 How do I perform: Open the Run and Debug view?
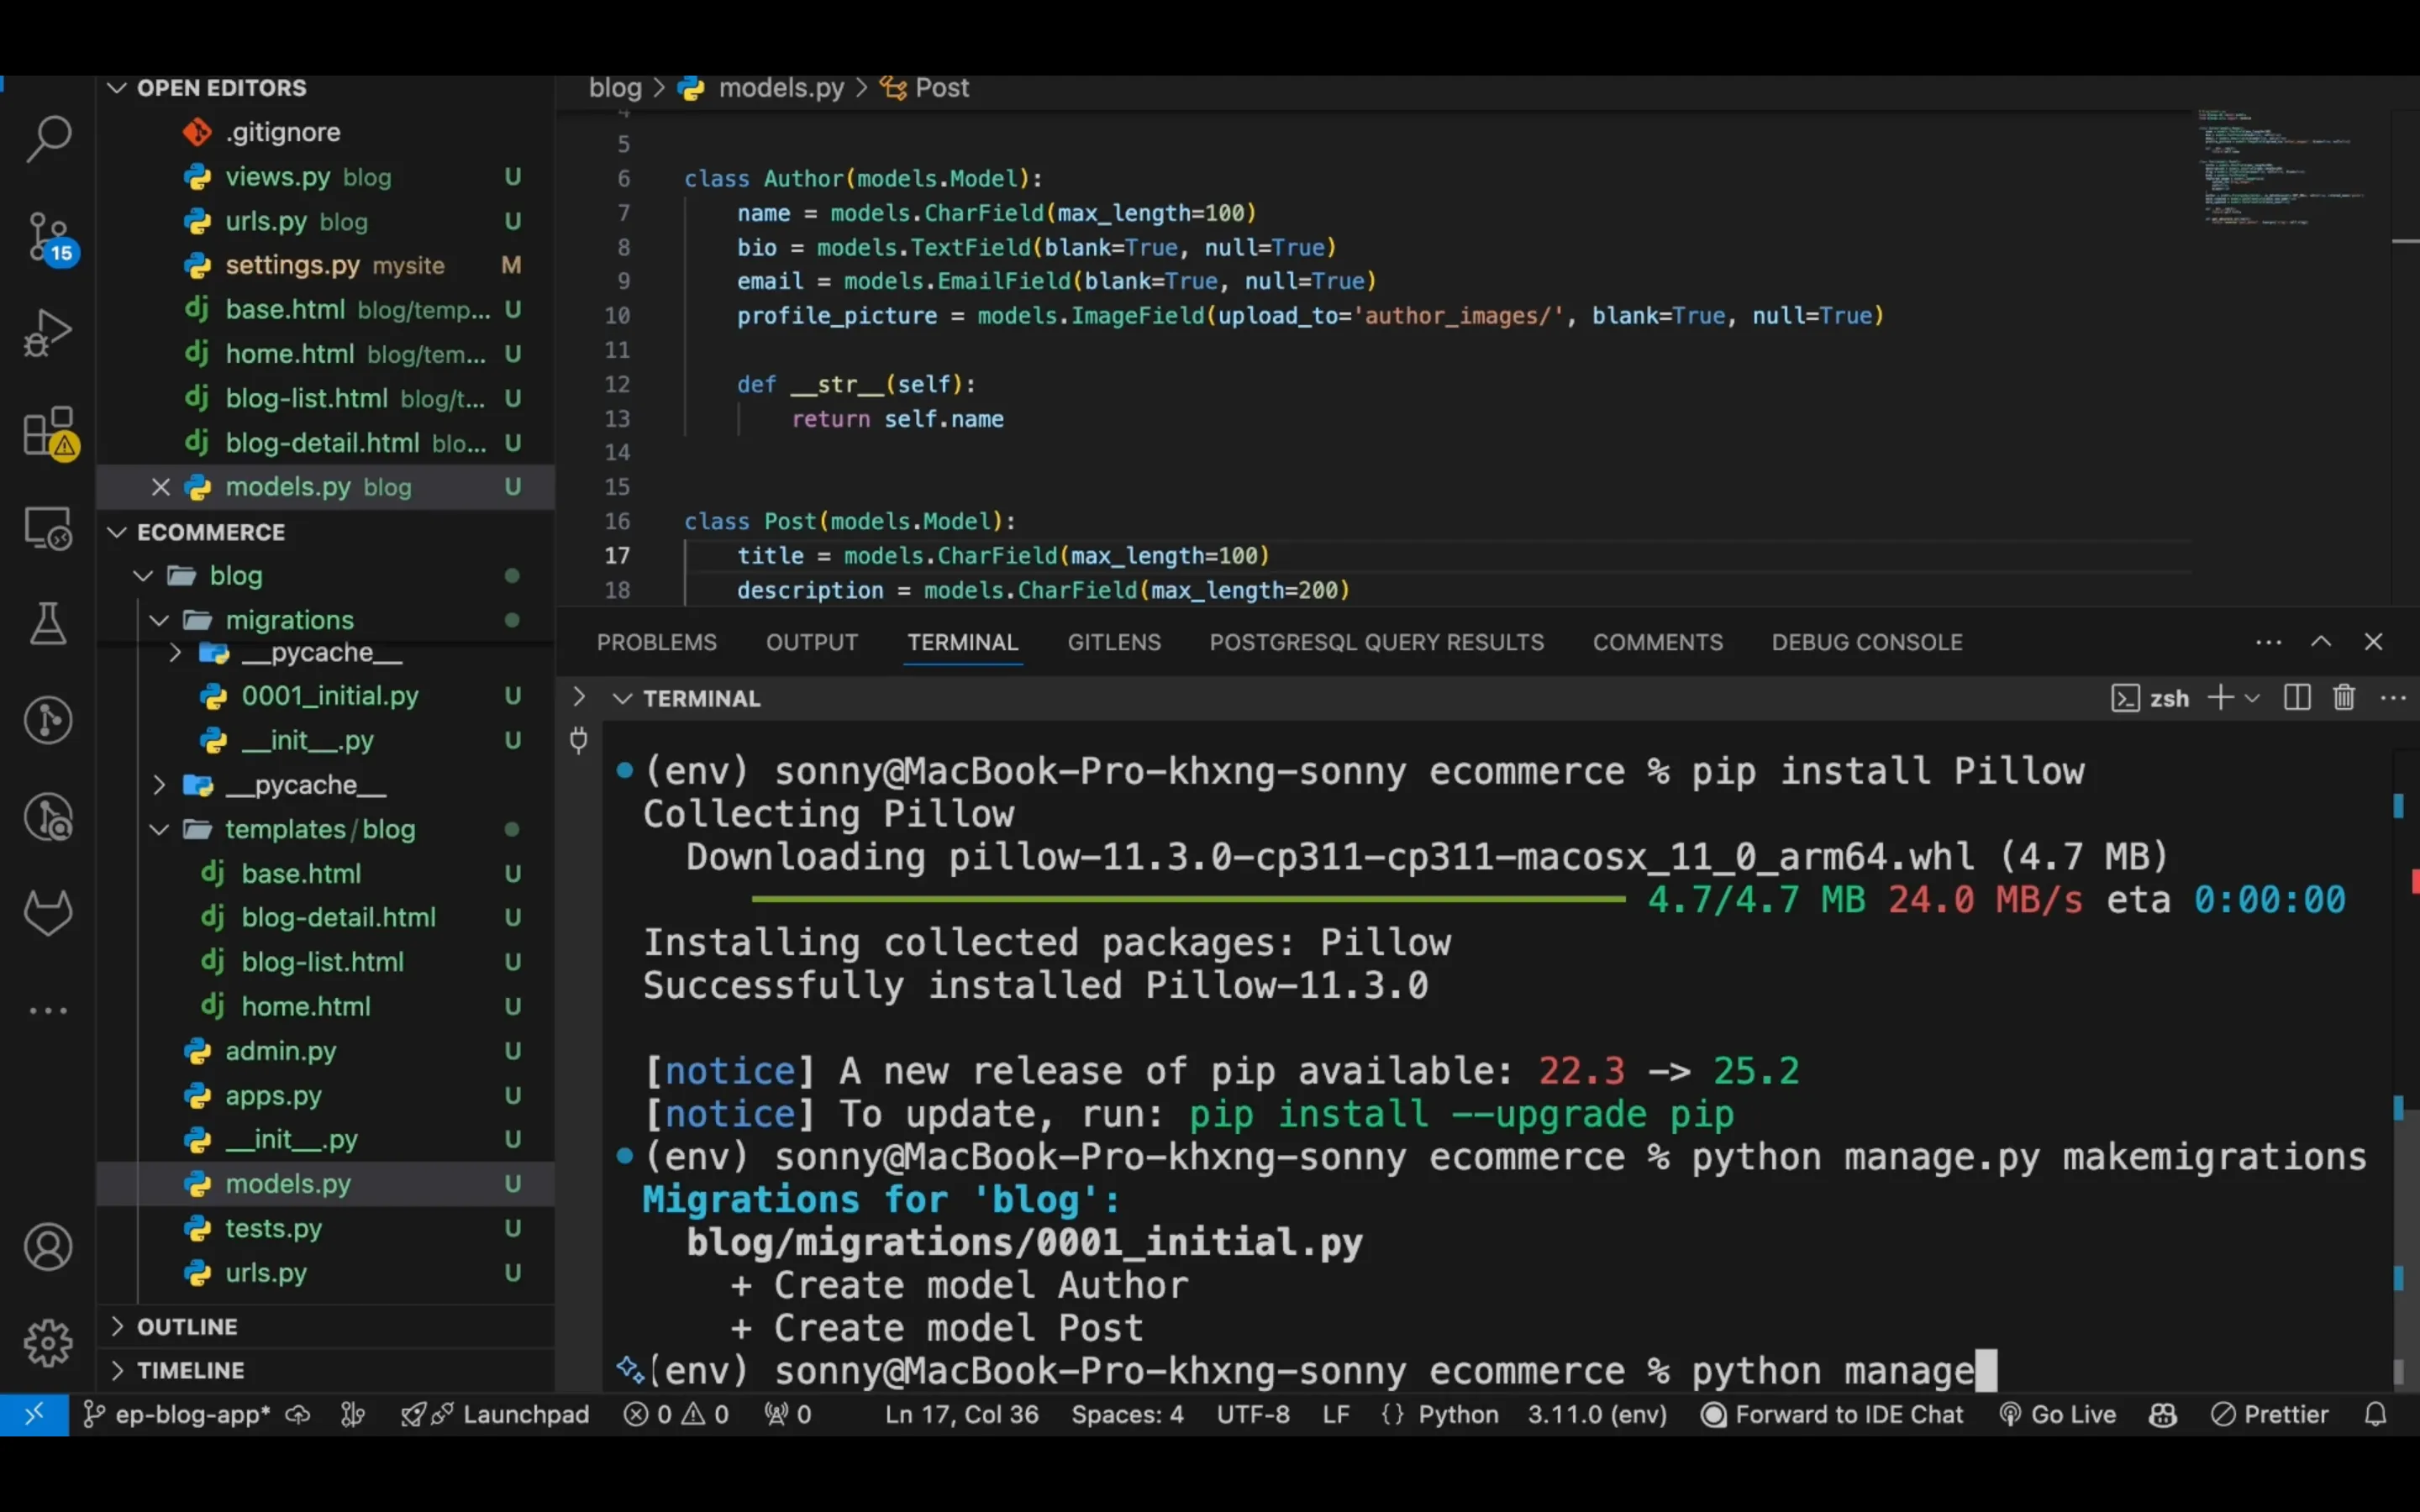[x=48, y=333]
